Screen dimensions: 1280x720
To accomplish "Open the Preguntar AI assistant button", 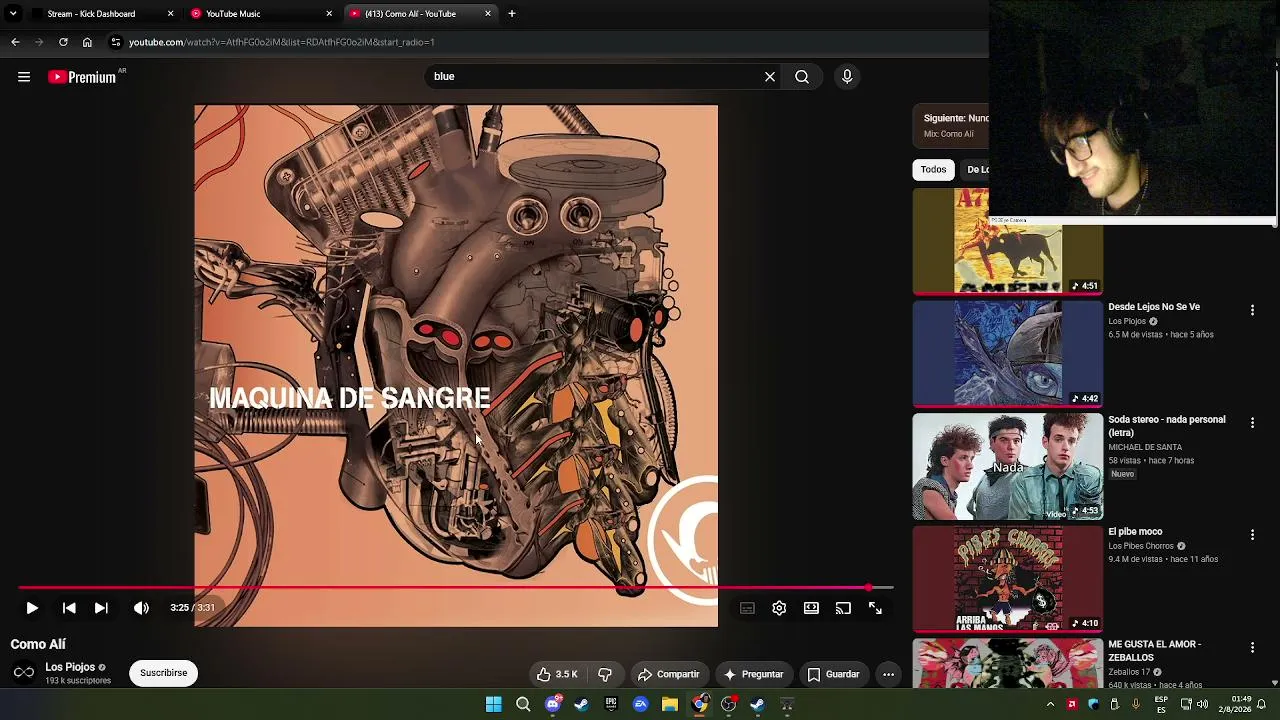I will pos(754,675).
